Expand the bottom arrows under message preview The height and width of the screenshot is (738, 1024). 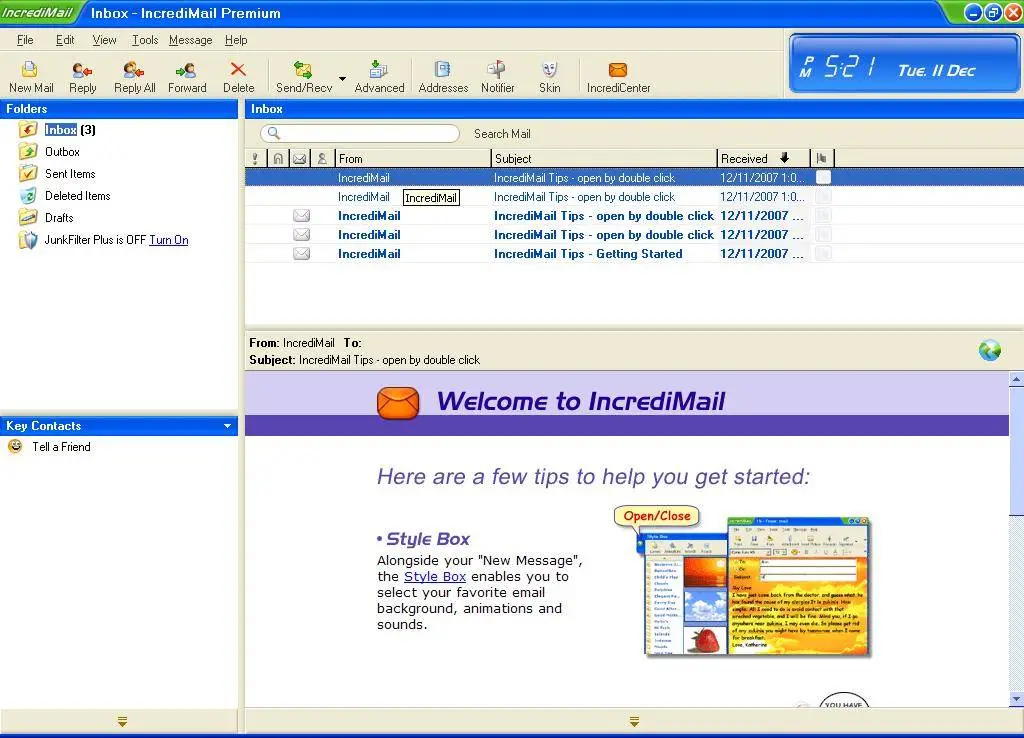click(x=634, y=722)
